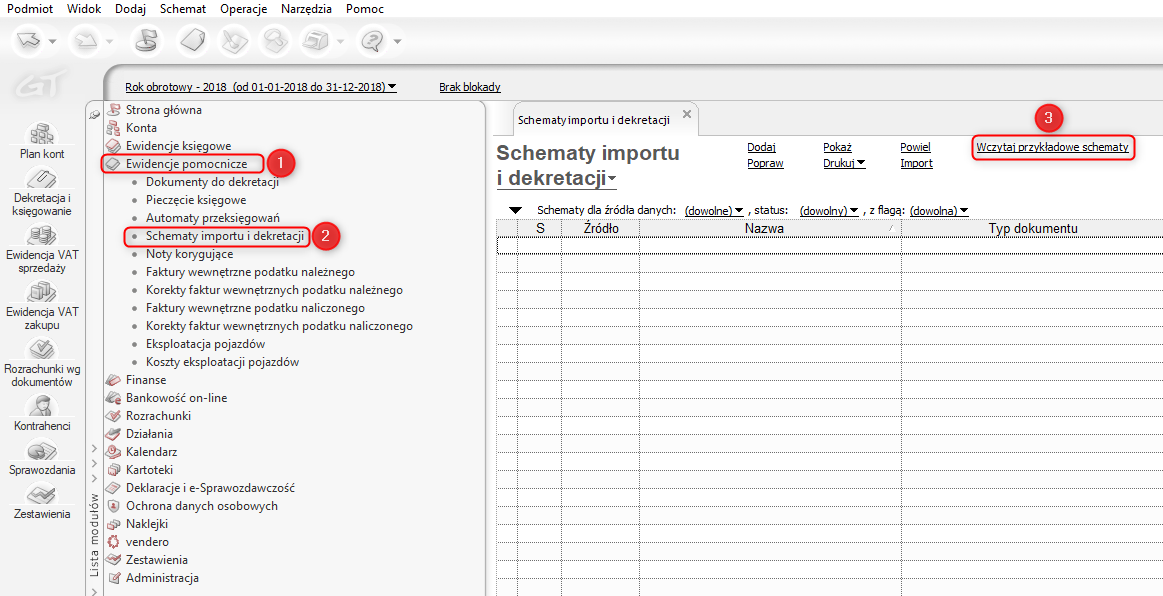Screen dimensions: 1163x596
Task: Click the blank page toolbar icon
Action: 193,41
